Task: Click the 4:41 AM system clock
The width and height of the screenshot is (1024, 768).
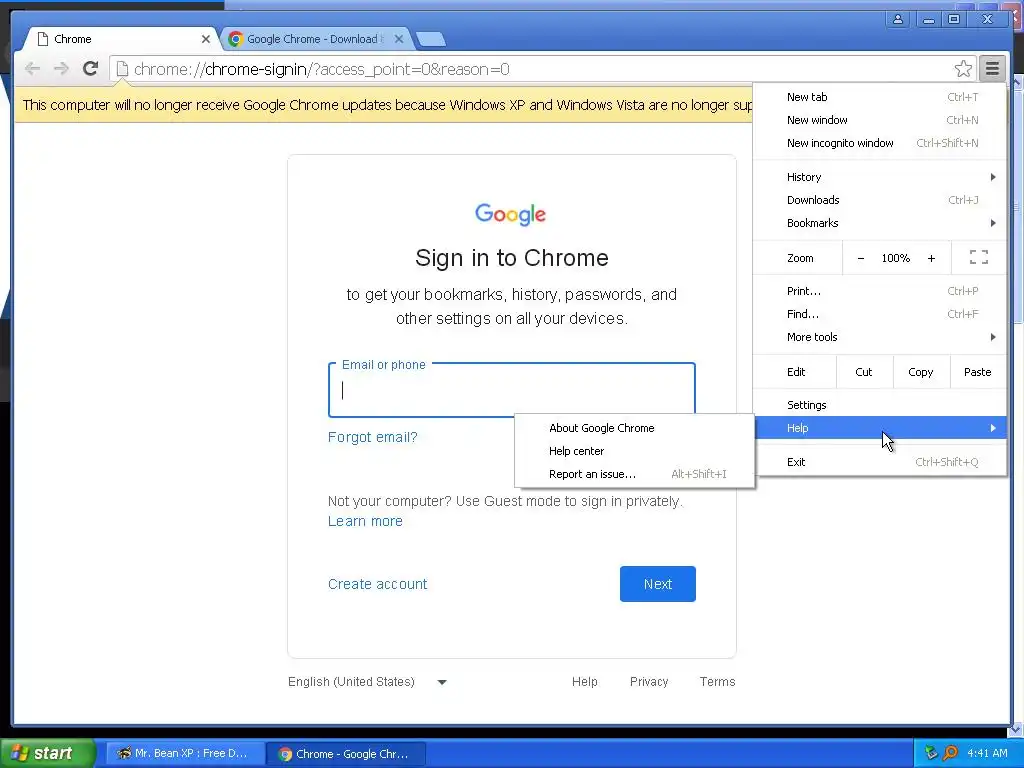Action: [x=987, y=753]
